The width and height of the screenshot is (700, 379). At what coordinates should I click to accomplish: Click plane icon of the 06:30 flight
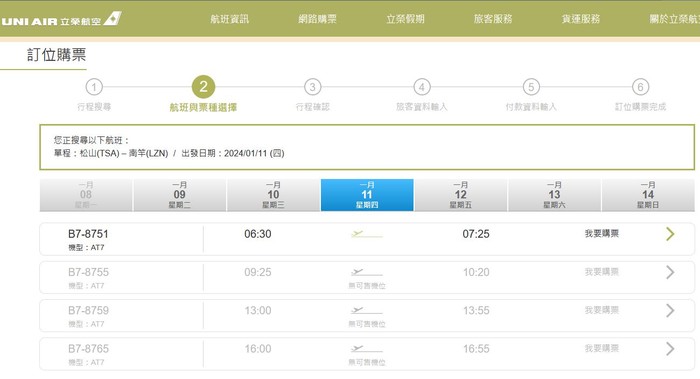point(367,233)
